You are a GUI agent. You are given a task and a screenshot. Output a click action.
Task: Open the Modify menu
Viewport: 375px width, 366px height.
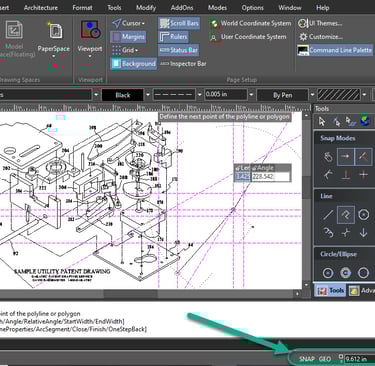(146, 7)
